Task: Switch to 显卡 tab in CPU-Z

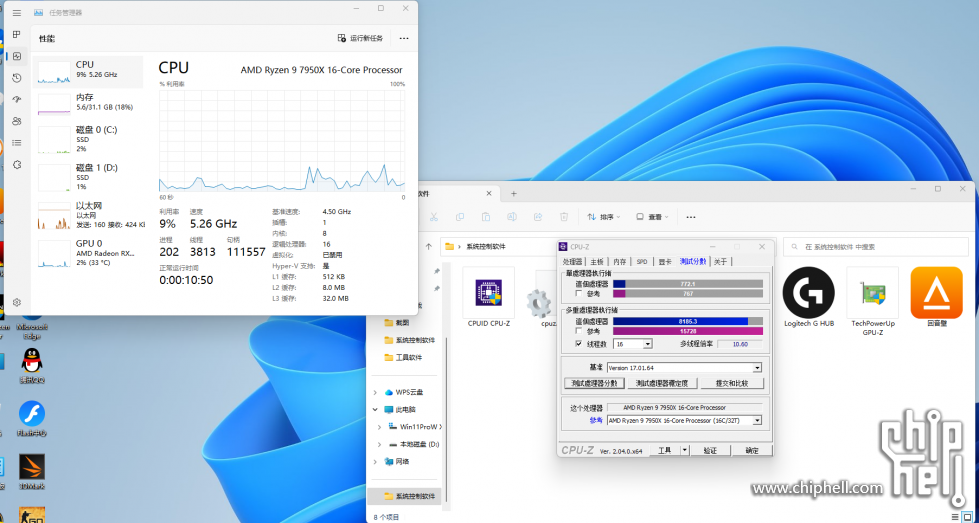Action: (x=664, y=262)
